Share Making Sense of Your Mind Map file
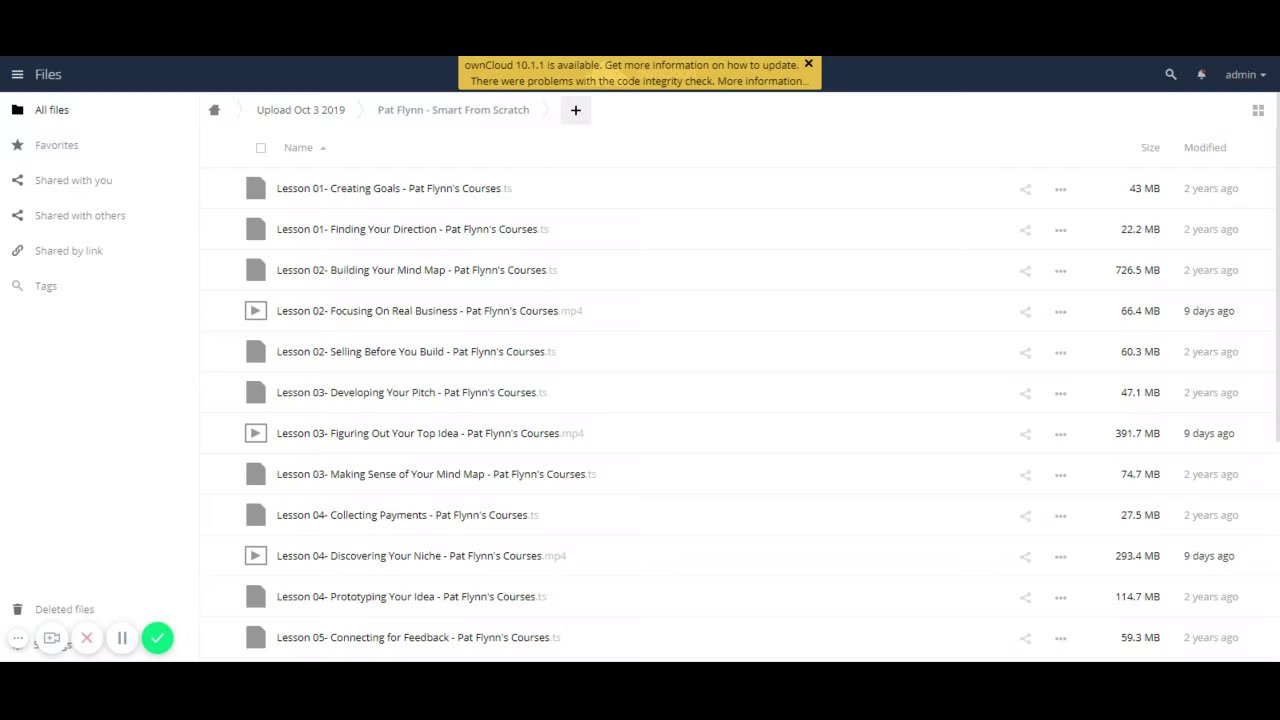The height and width of the screenshot is (720, 1280). (x=1025, y=475)
